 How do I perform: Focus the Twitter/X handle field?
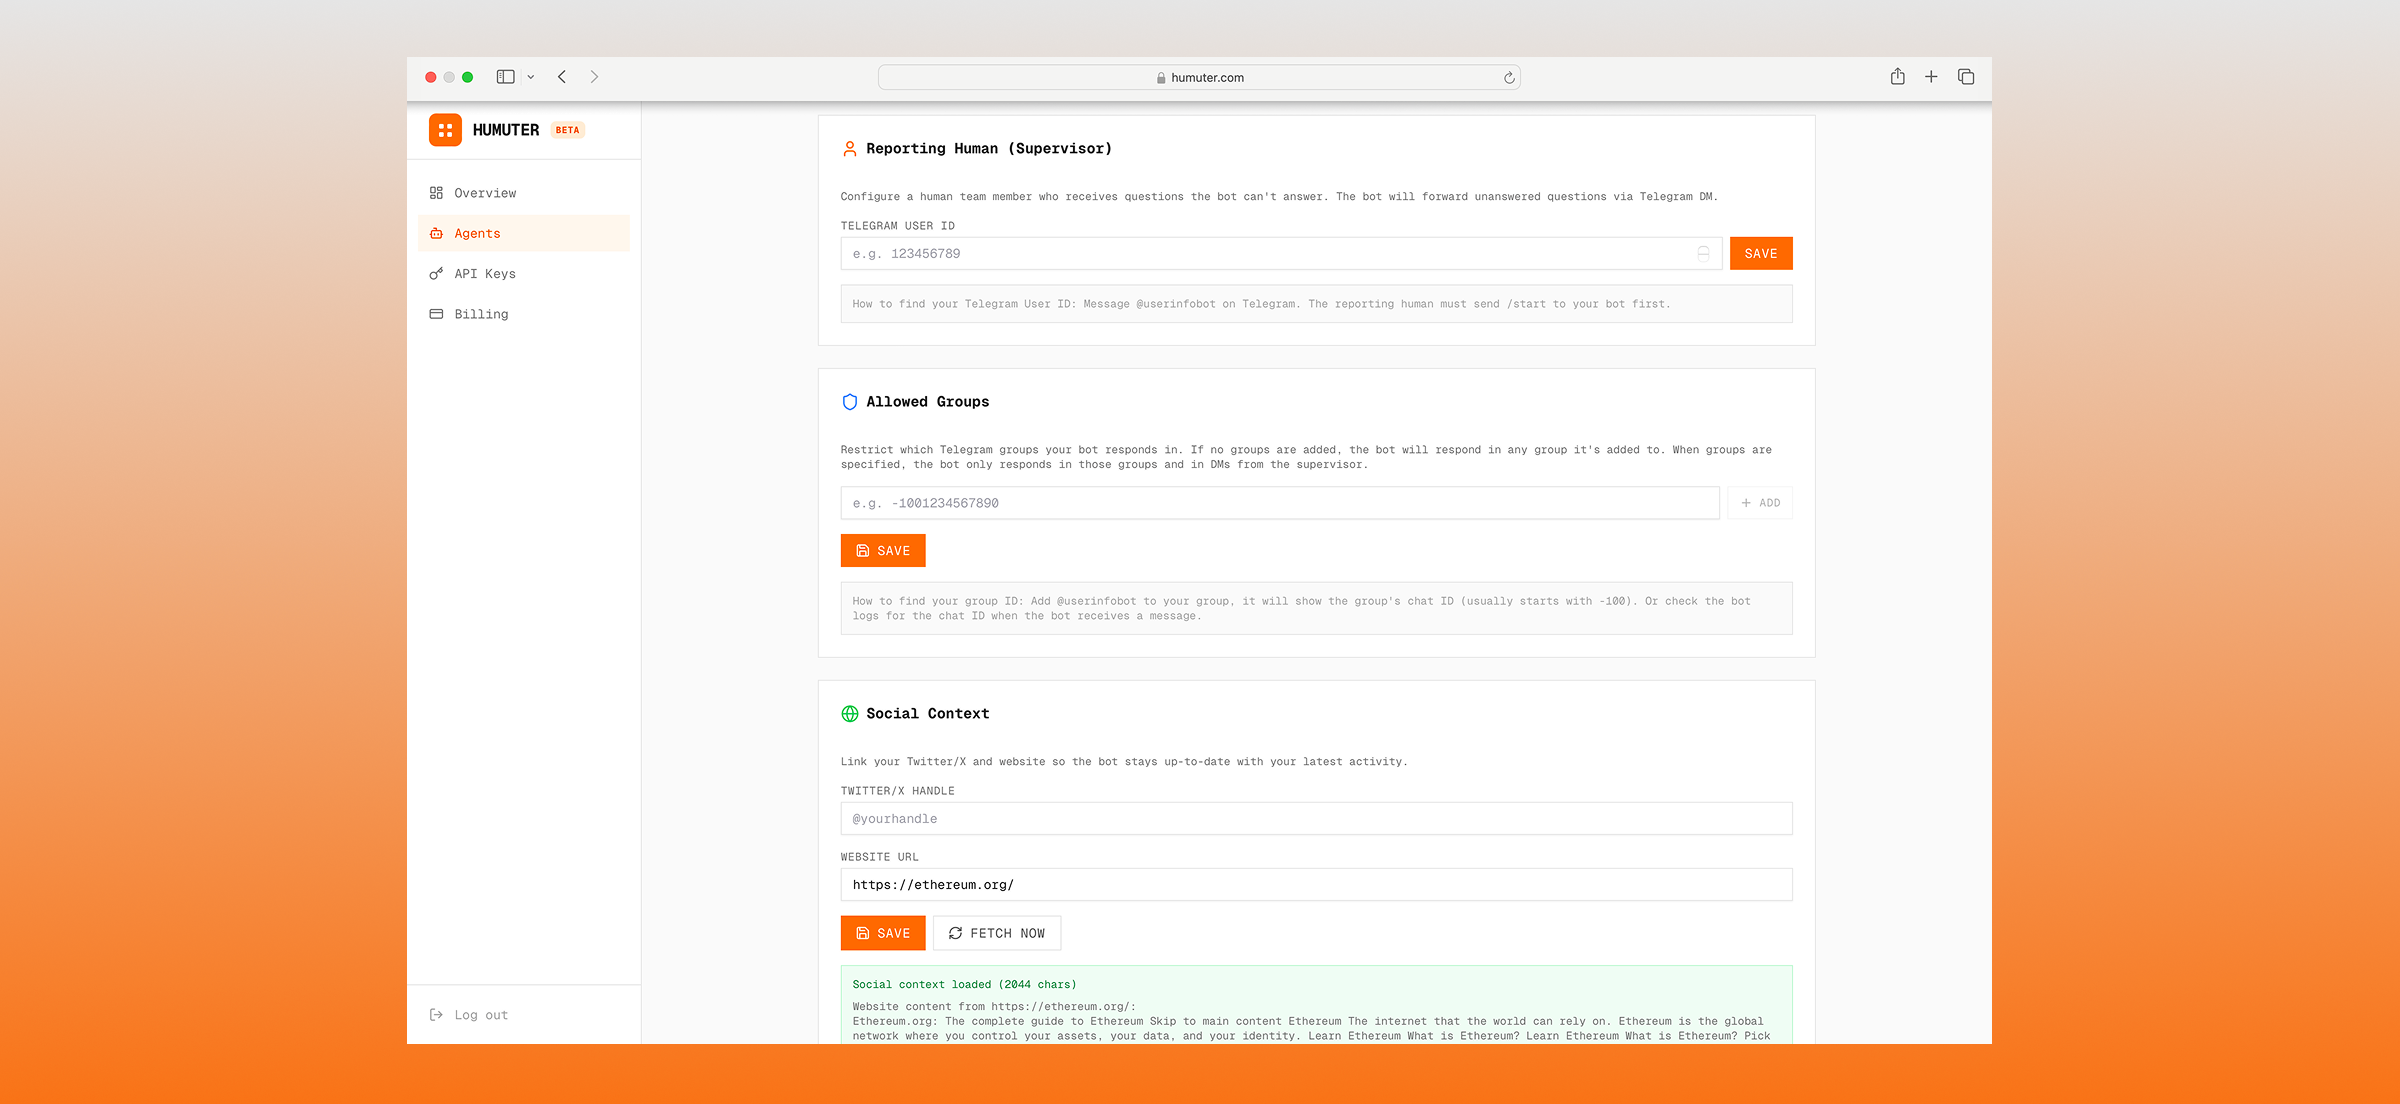pos(1315,819)
